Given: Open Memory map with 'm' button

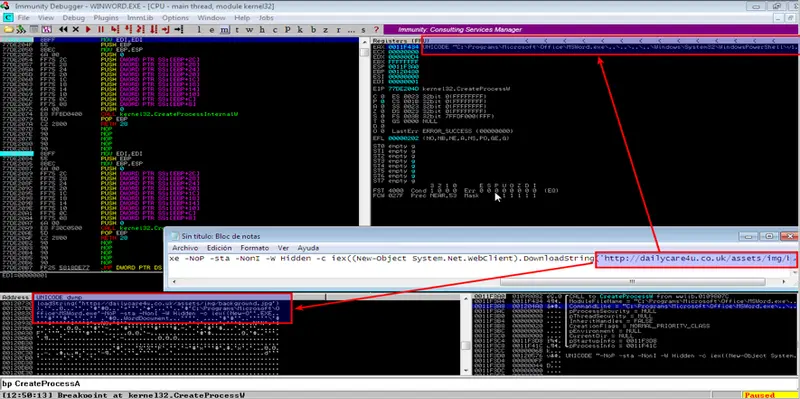Looking at the screenshot, I should click(224, 30).
